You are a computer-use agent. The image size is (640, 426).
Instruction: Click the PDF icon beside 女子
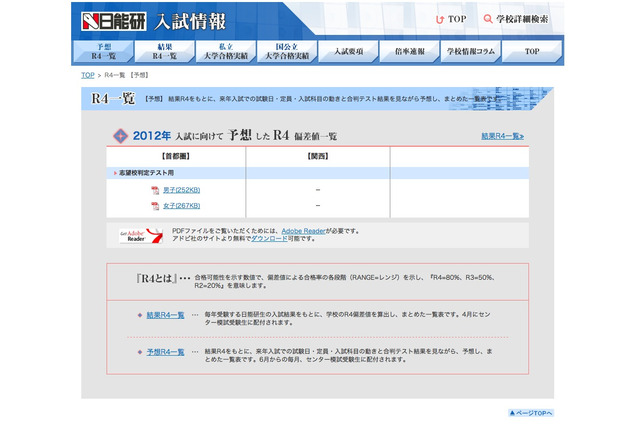tap(155, 206)
